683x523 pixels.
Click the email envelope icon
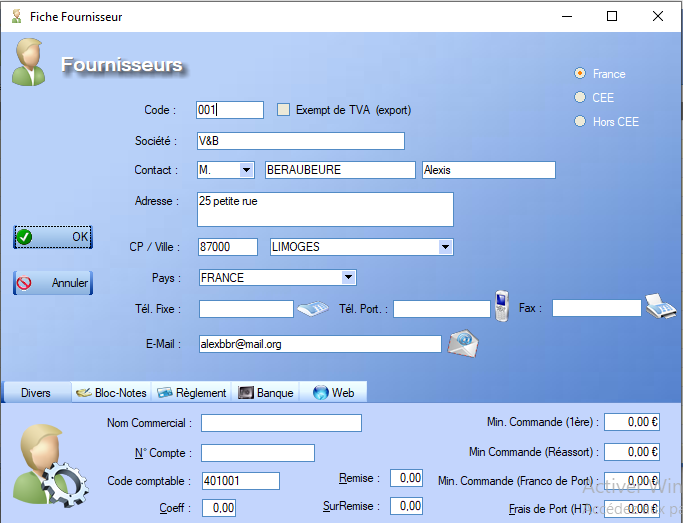tap(462, 342)
